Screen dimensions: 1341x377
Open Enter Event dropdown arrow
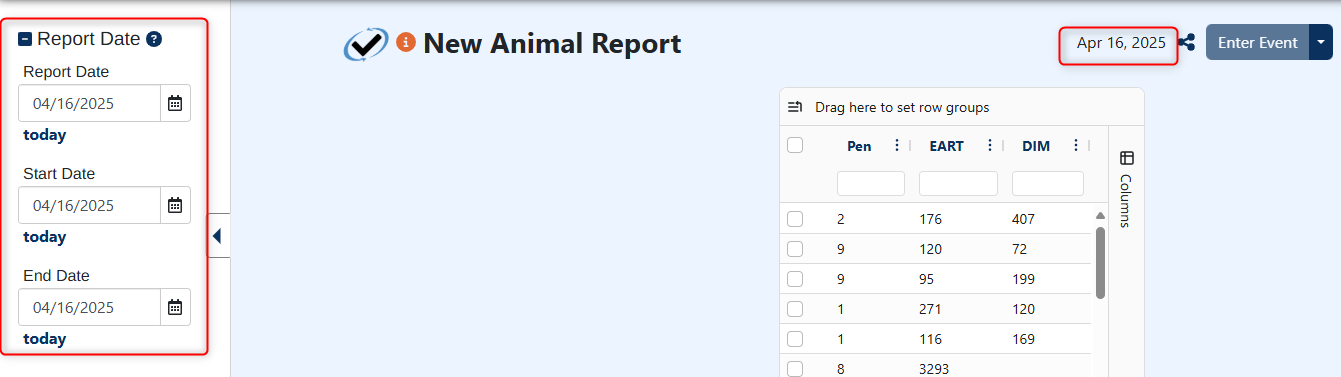[x=1321, y=42]
